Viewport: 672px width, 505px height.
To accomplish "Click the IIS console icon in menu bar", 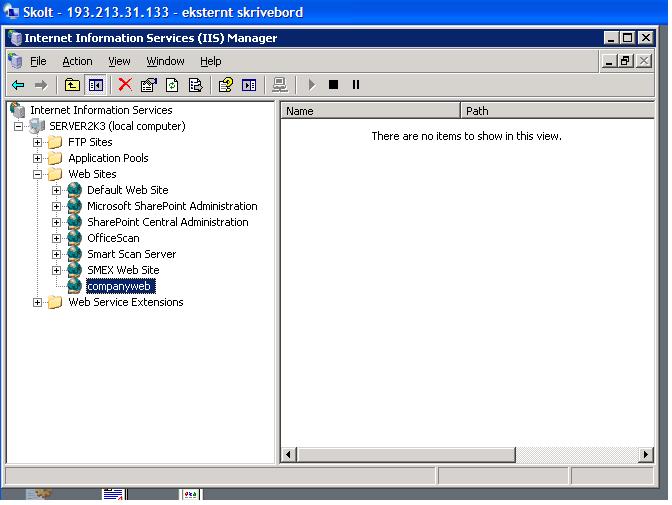I will (x=15, y=61).
